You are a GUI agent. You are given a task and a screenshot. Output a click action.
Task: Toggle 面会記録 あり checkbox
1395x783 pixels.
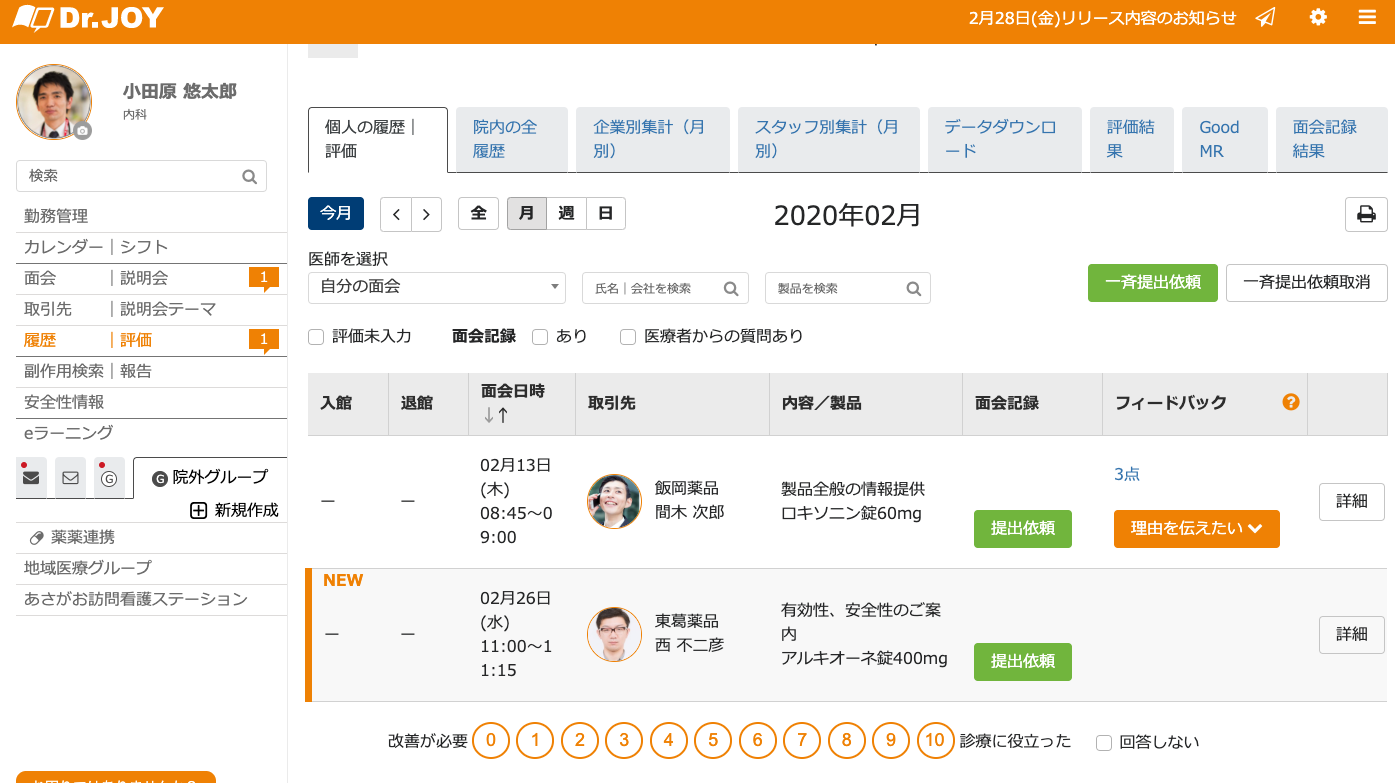click(x=540, y=337)
